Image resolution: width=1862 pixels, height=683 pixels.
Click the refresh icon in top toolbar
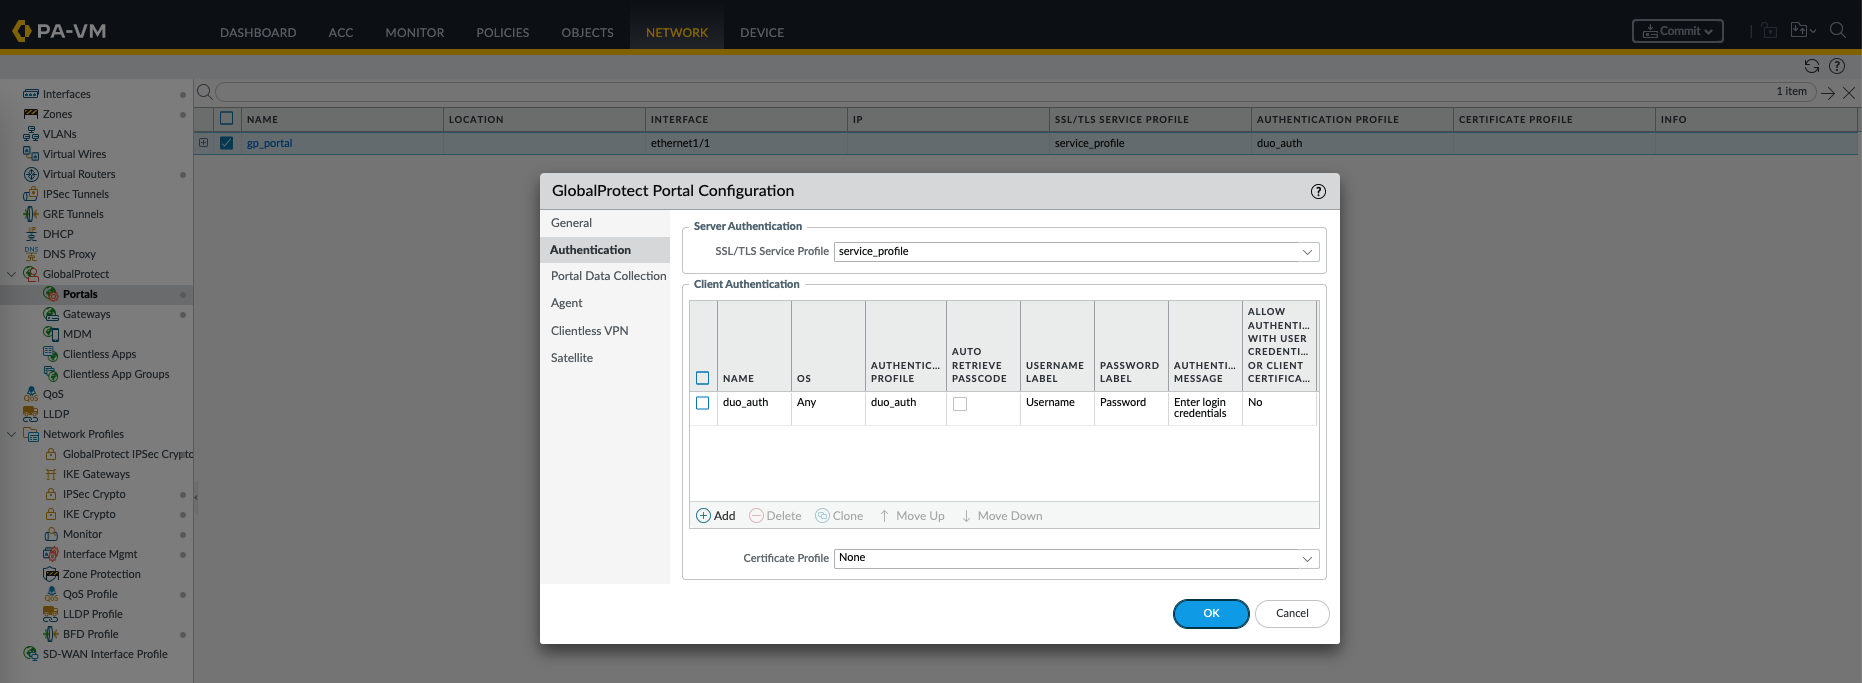click(1811, 66)
